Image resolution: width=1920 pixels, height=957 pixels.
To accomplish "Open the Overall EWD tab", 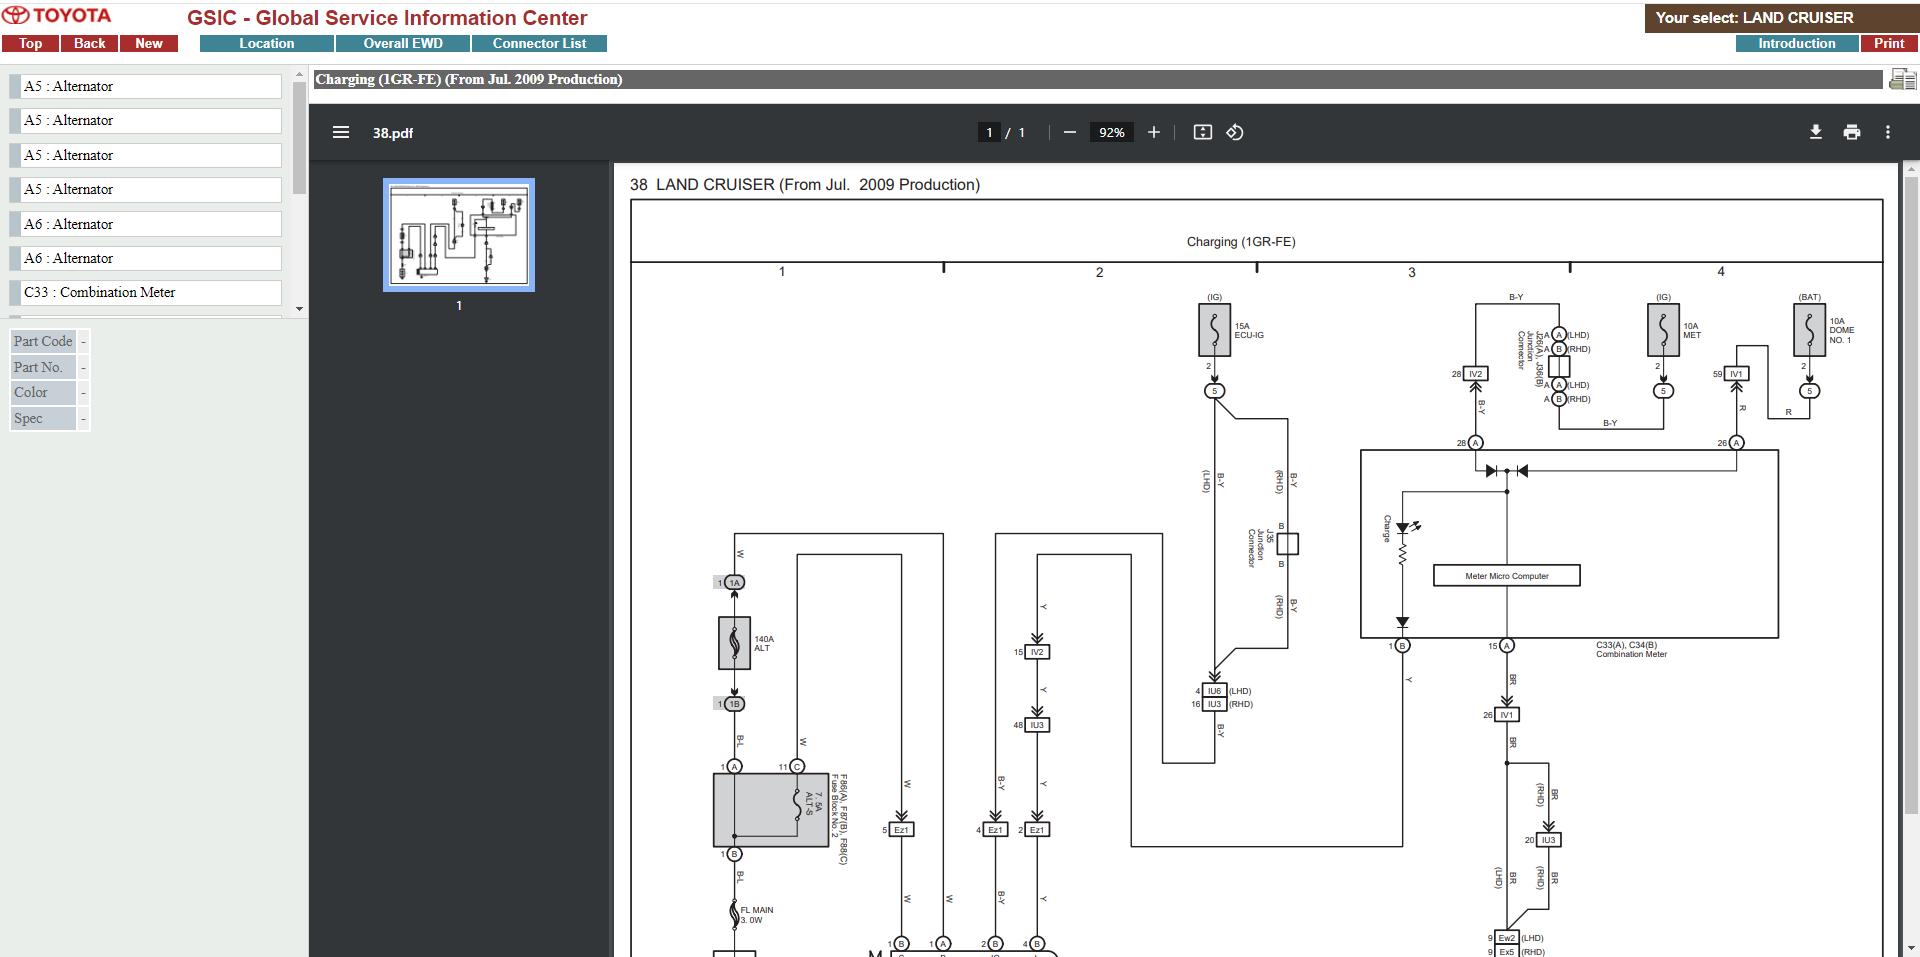I will click(x=403, y=43).
